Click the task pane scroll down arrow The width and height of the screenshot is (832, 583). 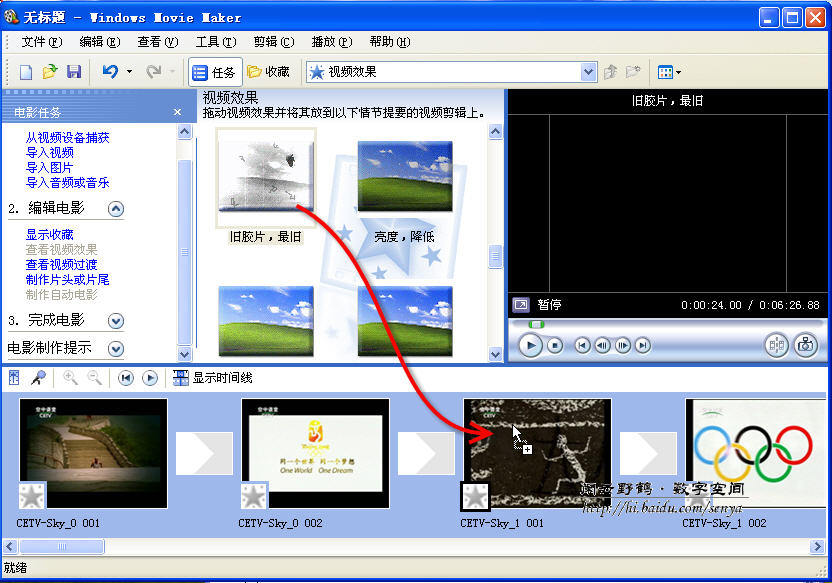pyautogui.click(x=185, y=353)
